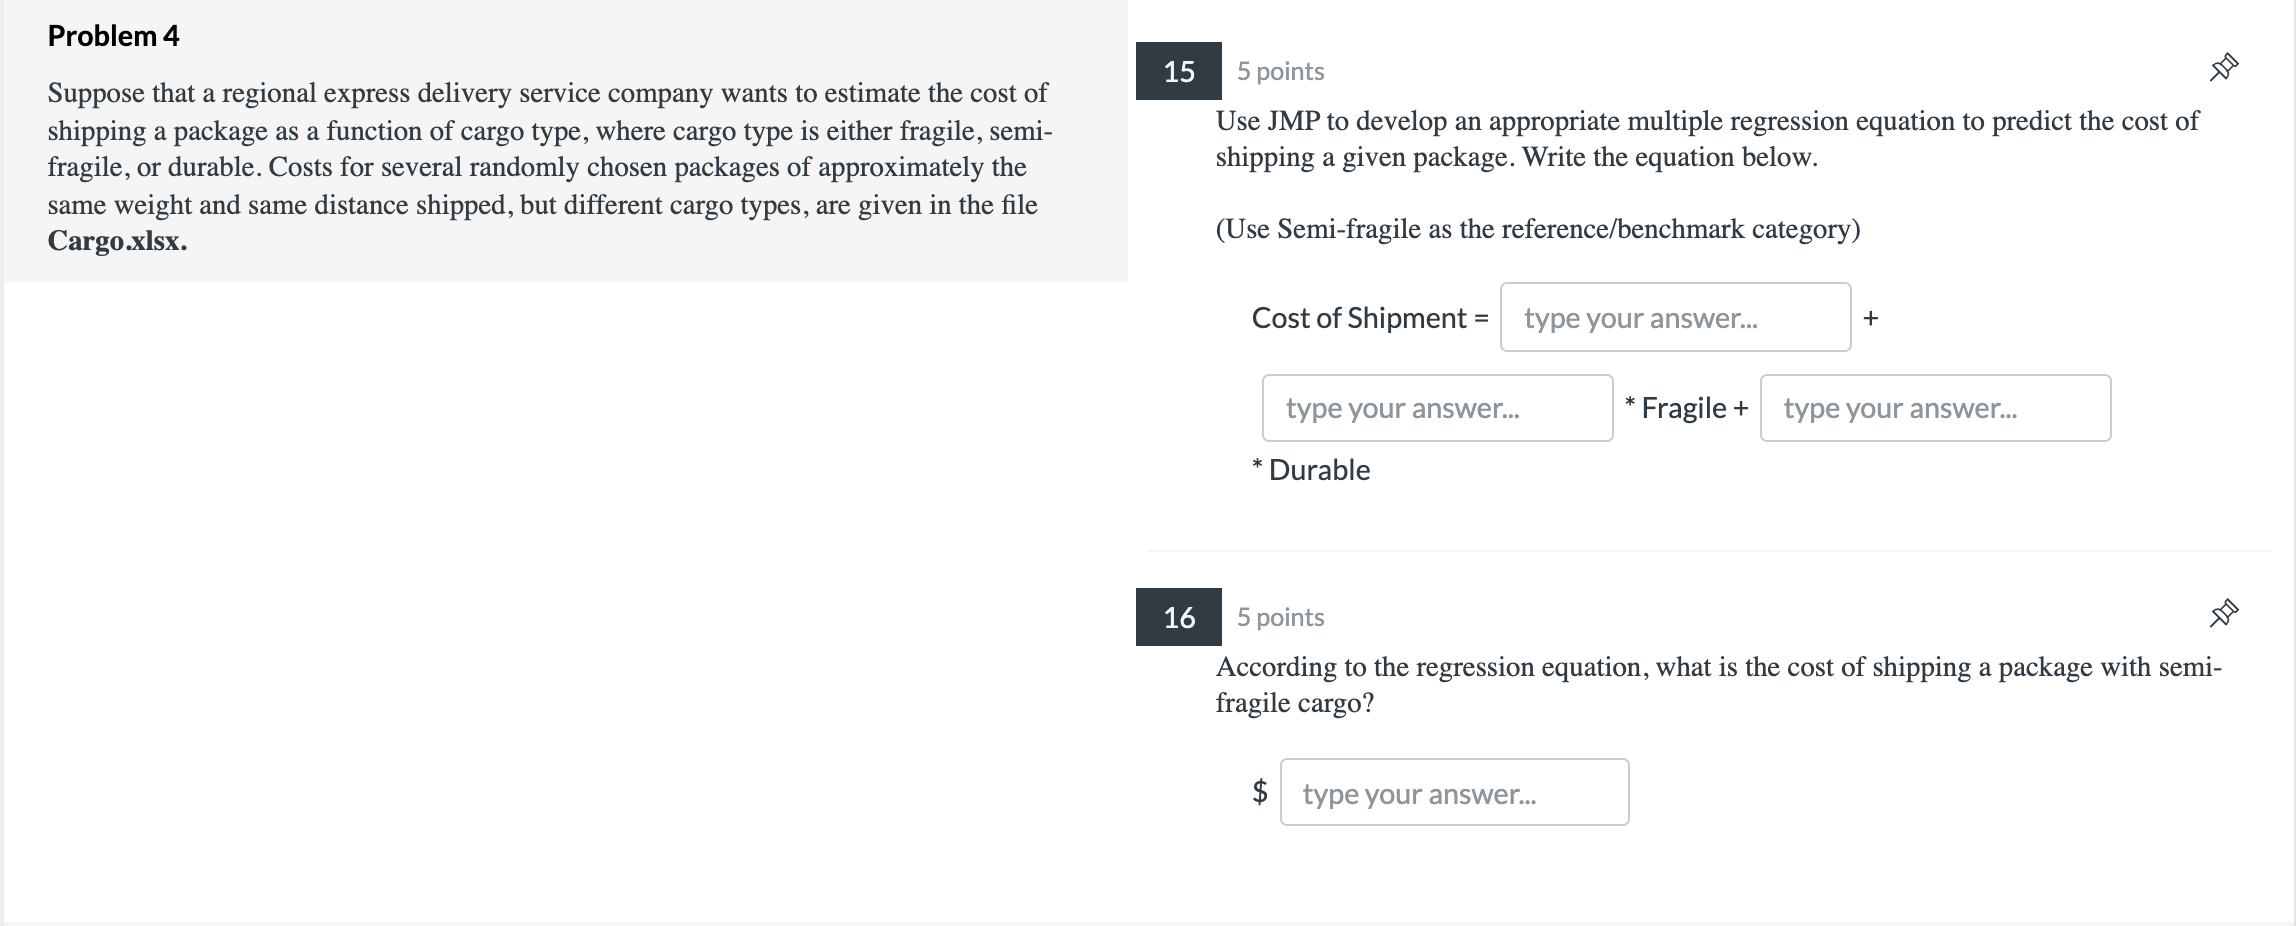
Task: Select the Durable coefficient answer field
Action: [x=1935, y=408]
